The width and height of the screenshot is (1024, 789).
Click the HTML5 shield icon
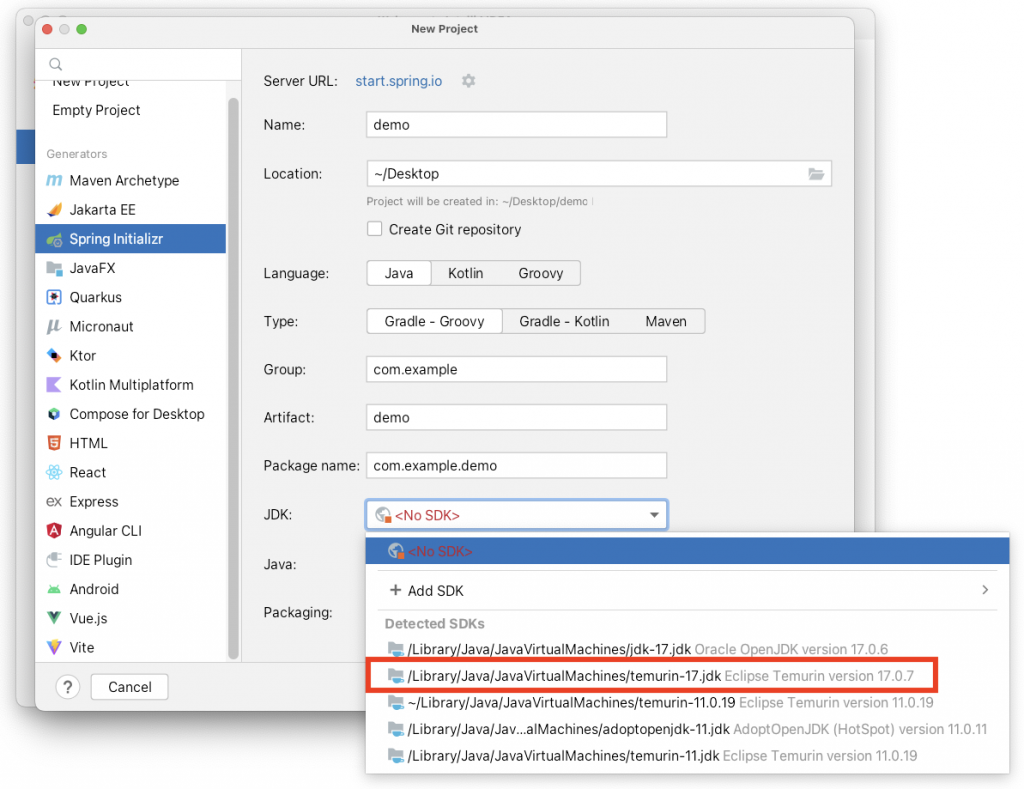[x=54, y=443]
